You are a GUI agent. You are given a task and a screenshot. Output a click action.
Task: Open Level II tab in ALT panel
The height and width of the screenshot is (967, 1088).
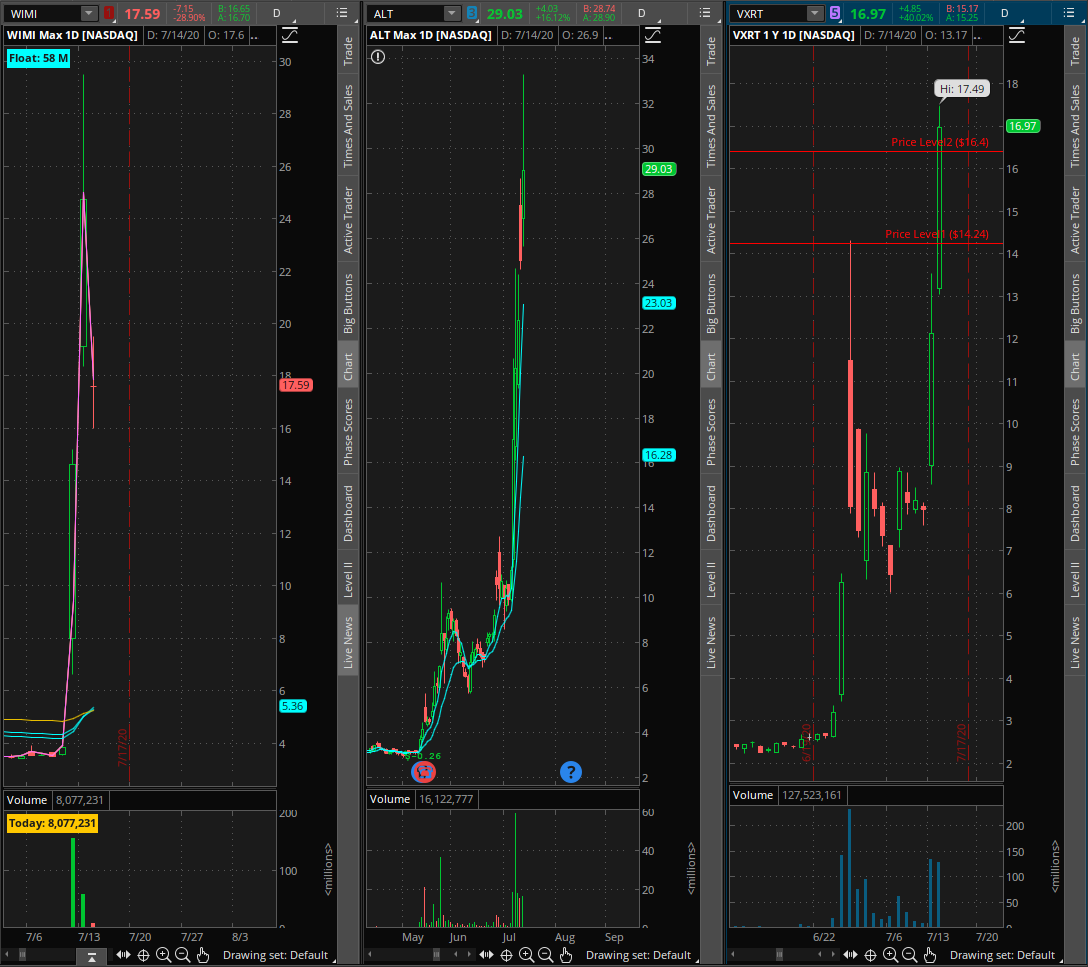(x=711, y=579)
